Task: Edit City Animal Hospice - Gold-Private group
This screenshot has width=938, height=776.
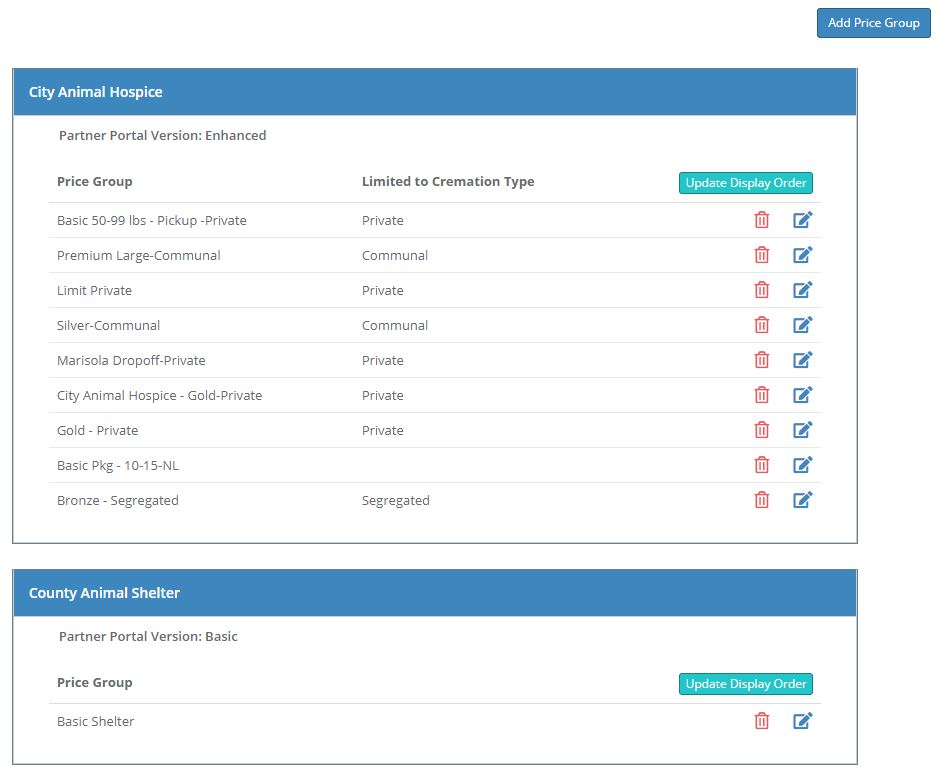Action: click(x=802, y=395)
